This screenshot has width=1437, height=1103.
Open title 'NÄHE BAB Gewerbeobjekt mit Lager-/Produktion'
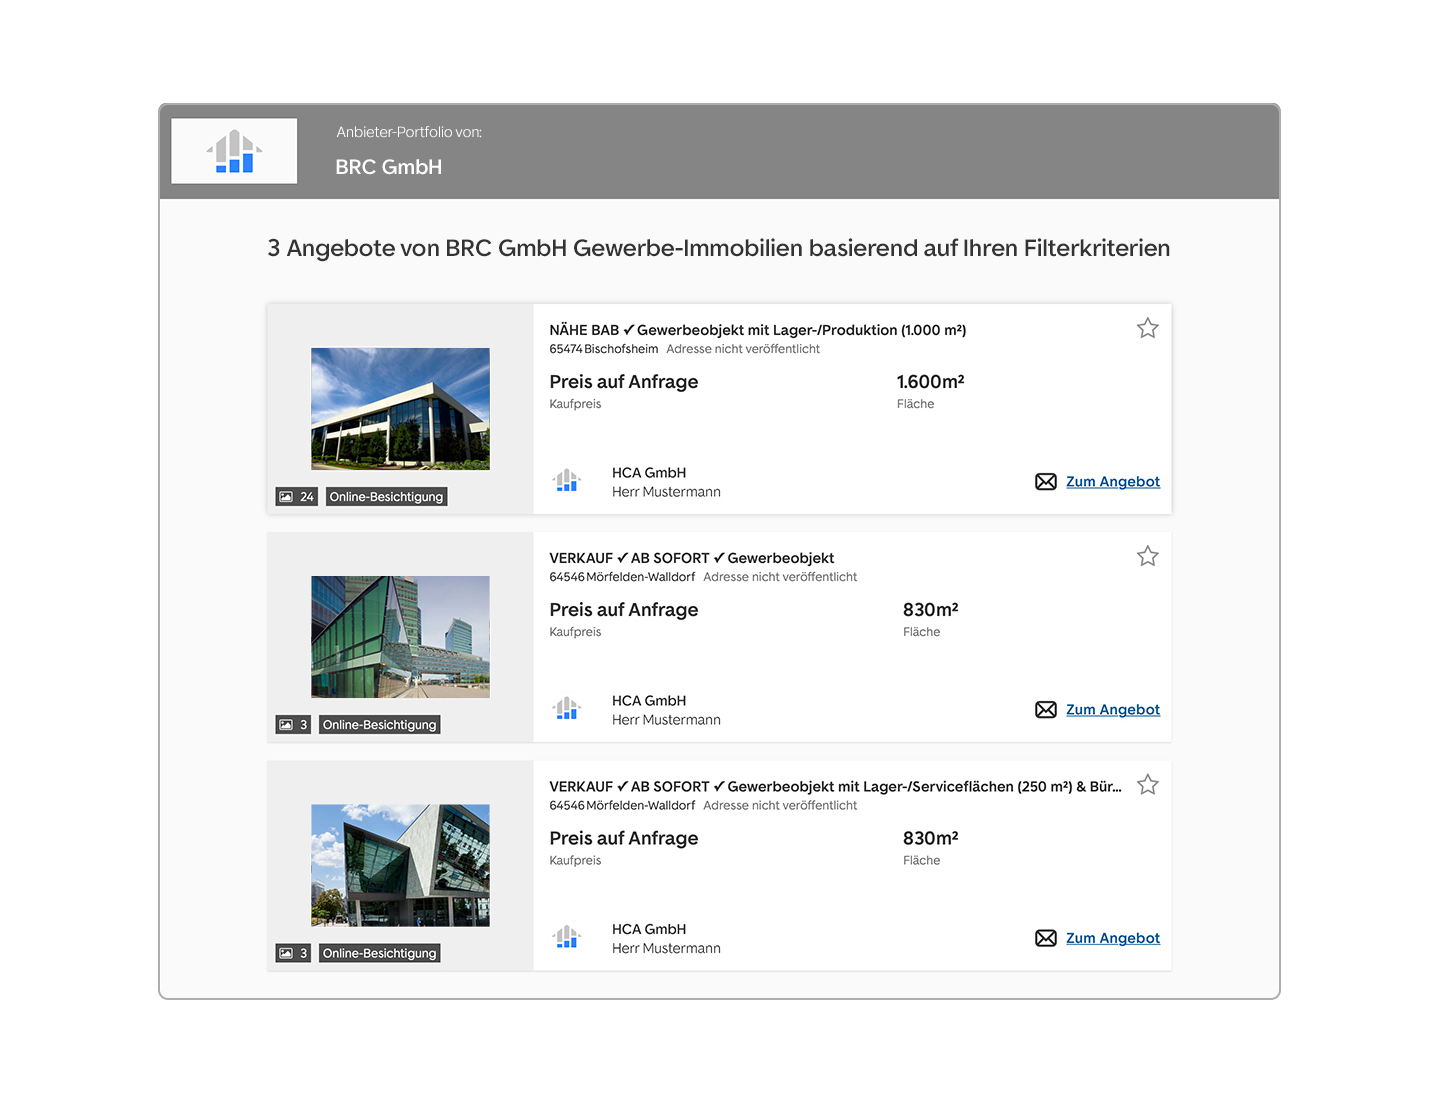(x=757, y=330)
